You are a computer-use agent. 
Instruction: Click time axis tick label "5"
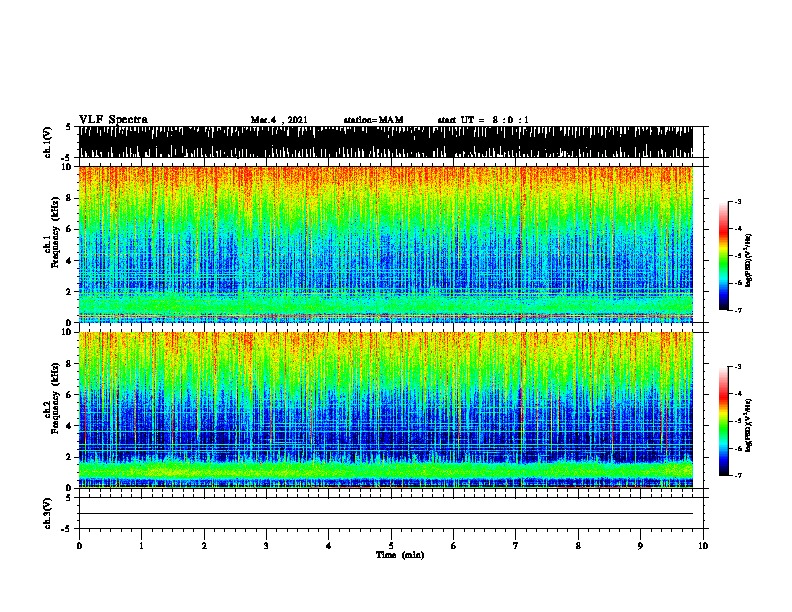pos(391,546)
